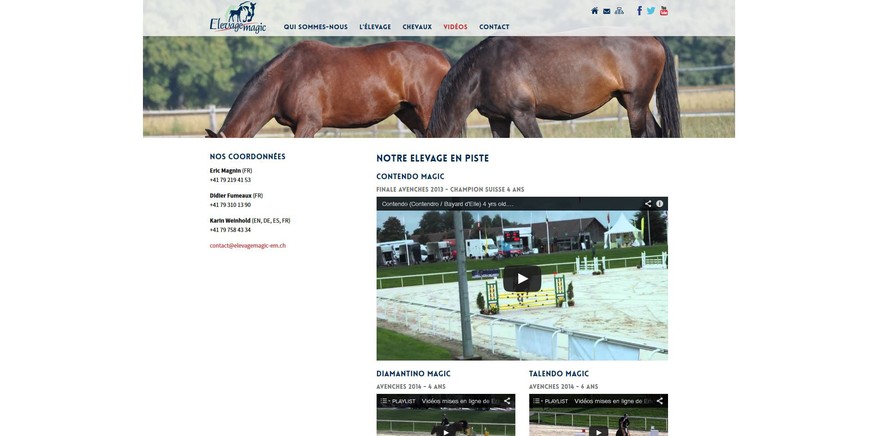Click the Elevage Magic logo
This screenshot has width=879, height=436.
(238, 18)
